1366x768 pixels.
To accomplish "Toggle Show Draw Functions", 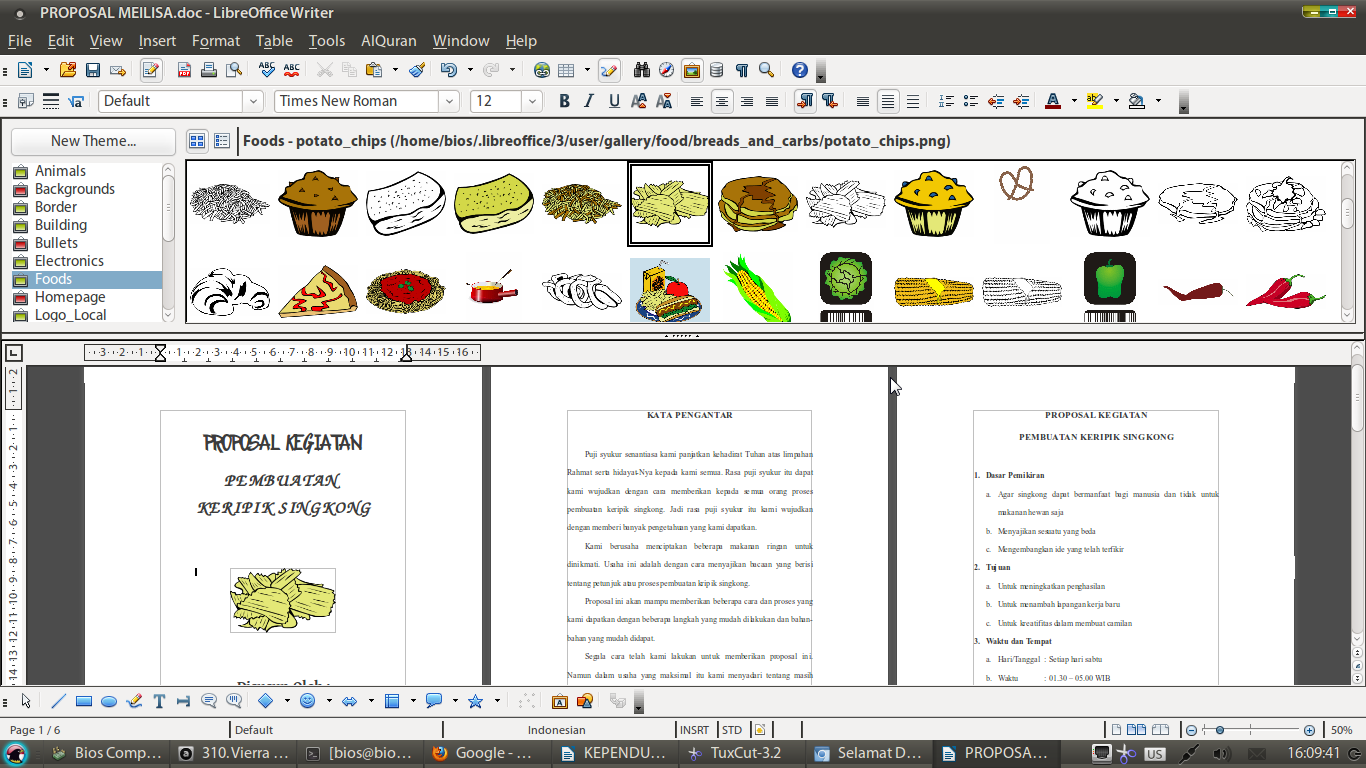I will [x=609, y=70].
